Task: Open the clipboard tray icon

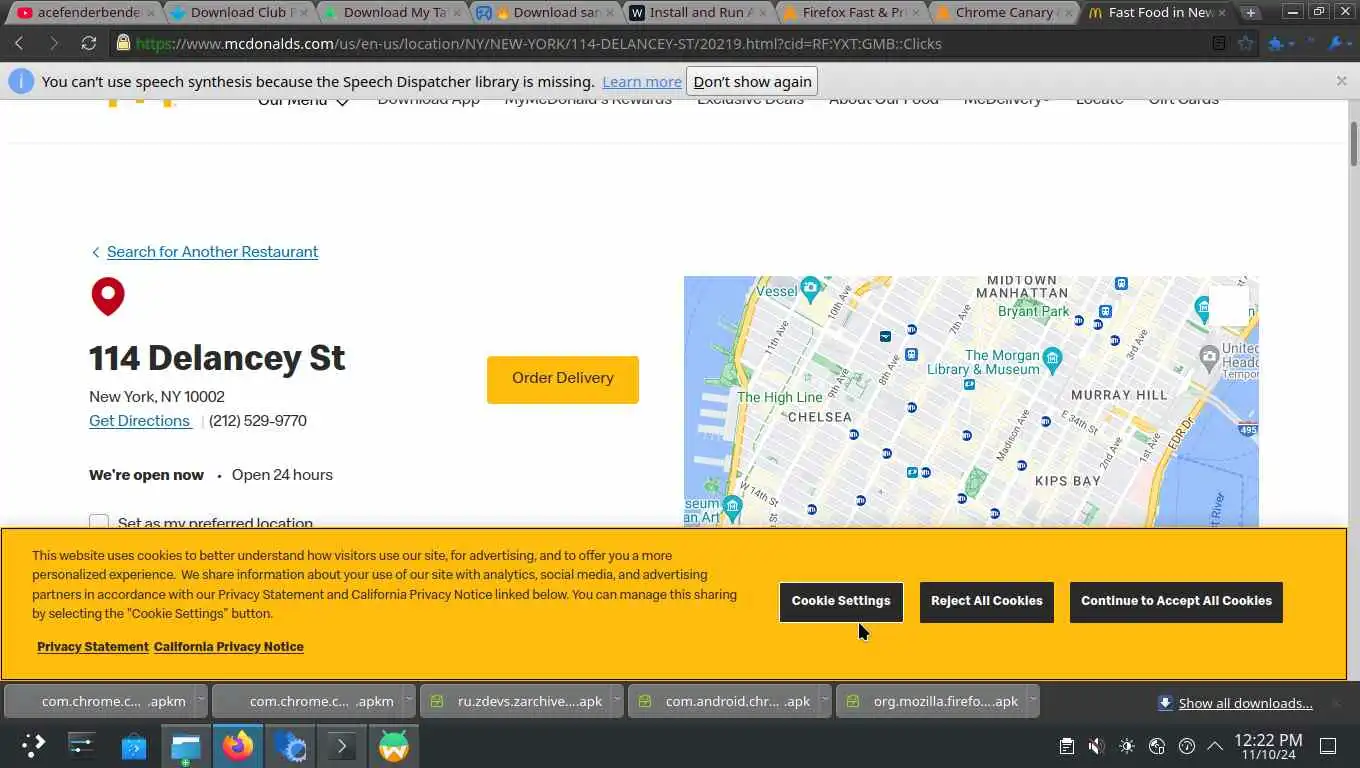Action: [x=1067, y=746]
